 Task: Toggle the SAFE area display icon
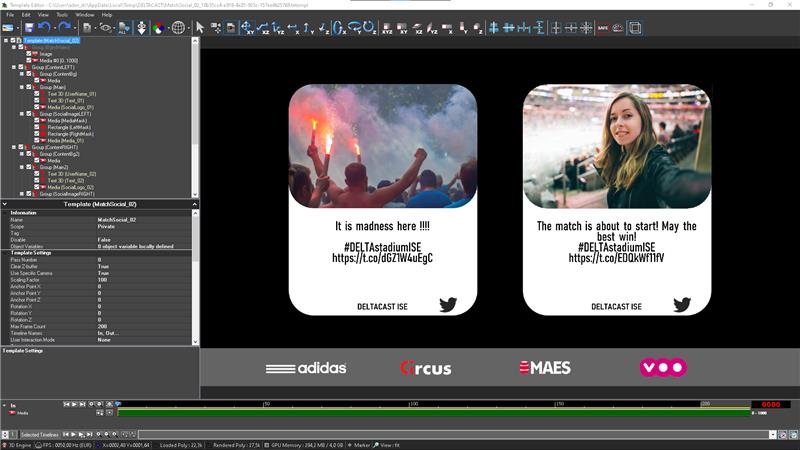[602, 27]
